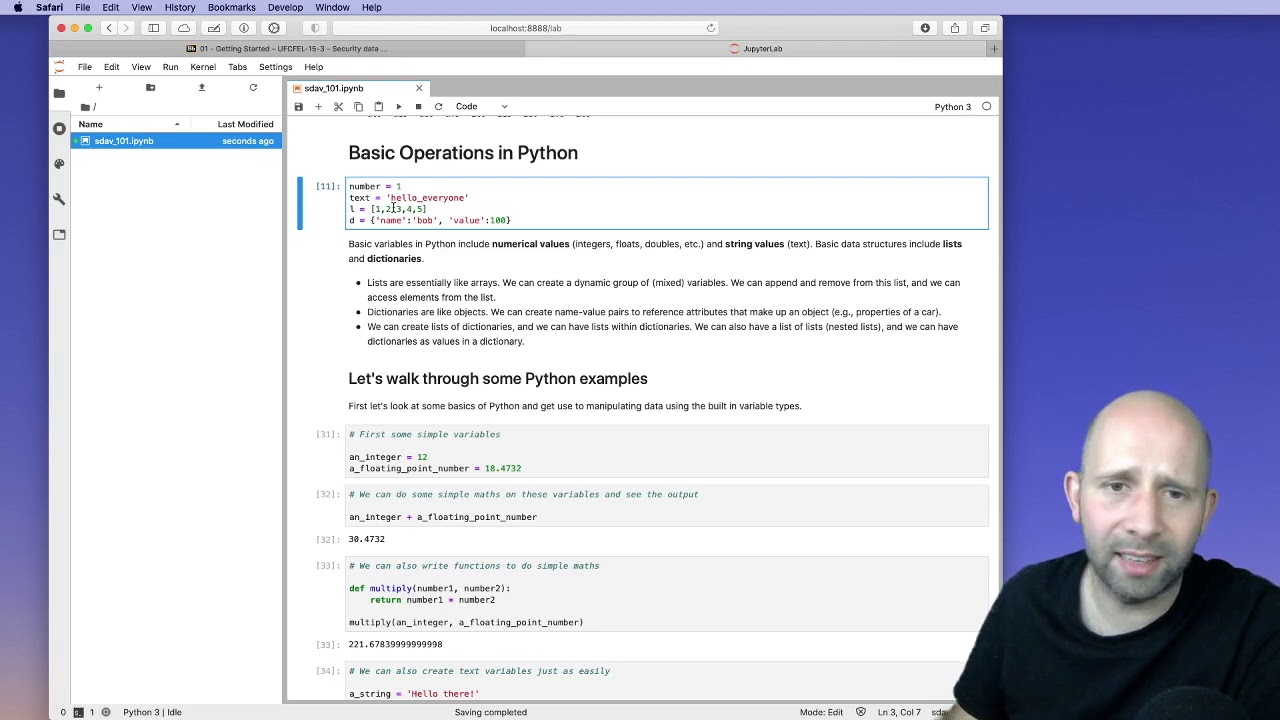Image resolution: width=1280 pixels, height=720 pixels.
Task: Open a new Safari tab with plus
Action: (x=994, y=48)
